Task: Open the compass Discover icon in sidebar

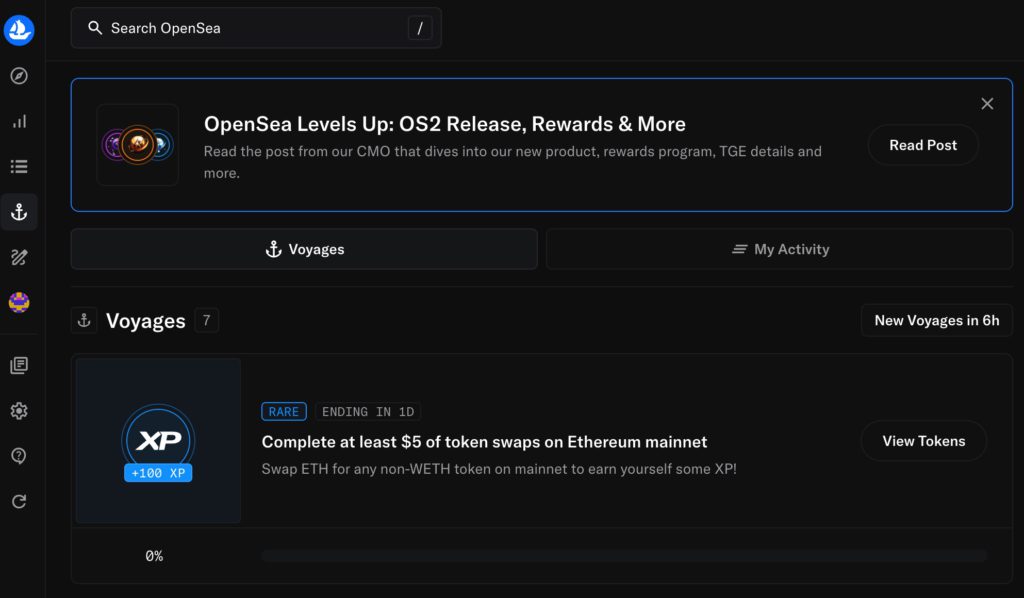Action: (19, 76)
